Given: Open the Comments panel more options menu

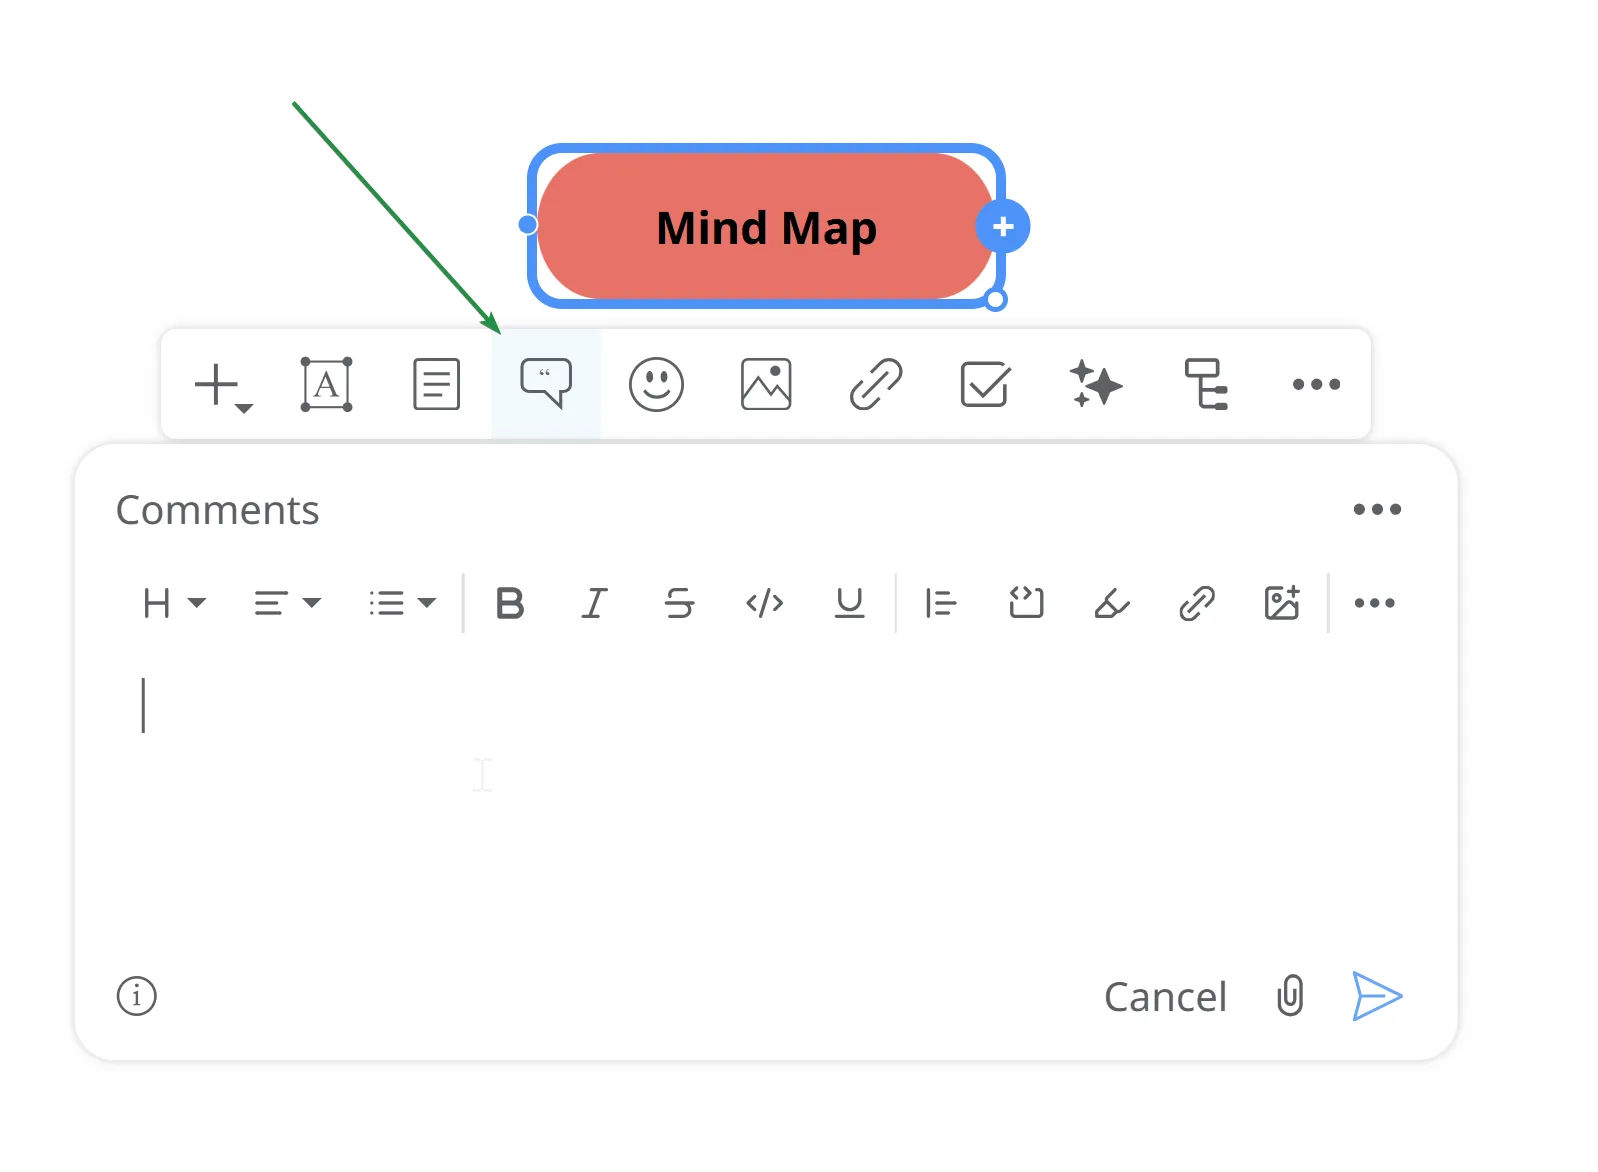Looking at the screenshot, I should point(1377,510).
